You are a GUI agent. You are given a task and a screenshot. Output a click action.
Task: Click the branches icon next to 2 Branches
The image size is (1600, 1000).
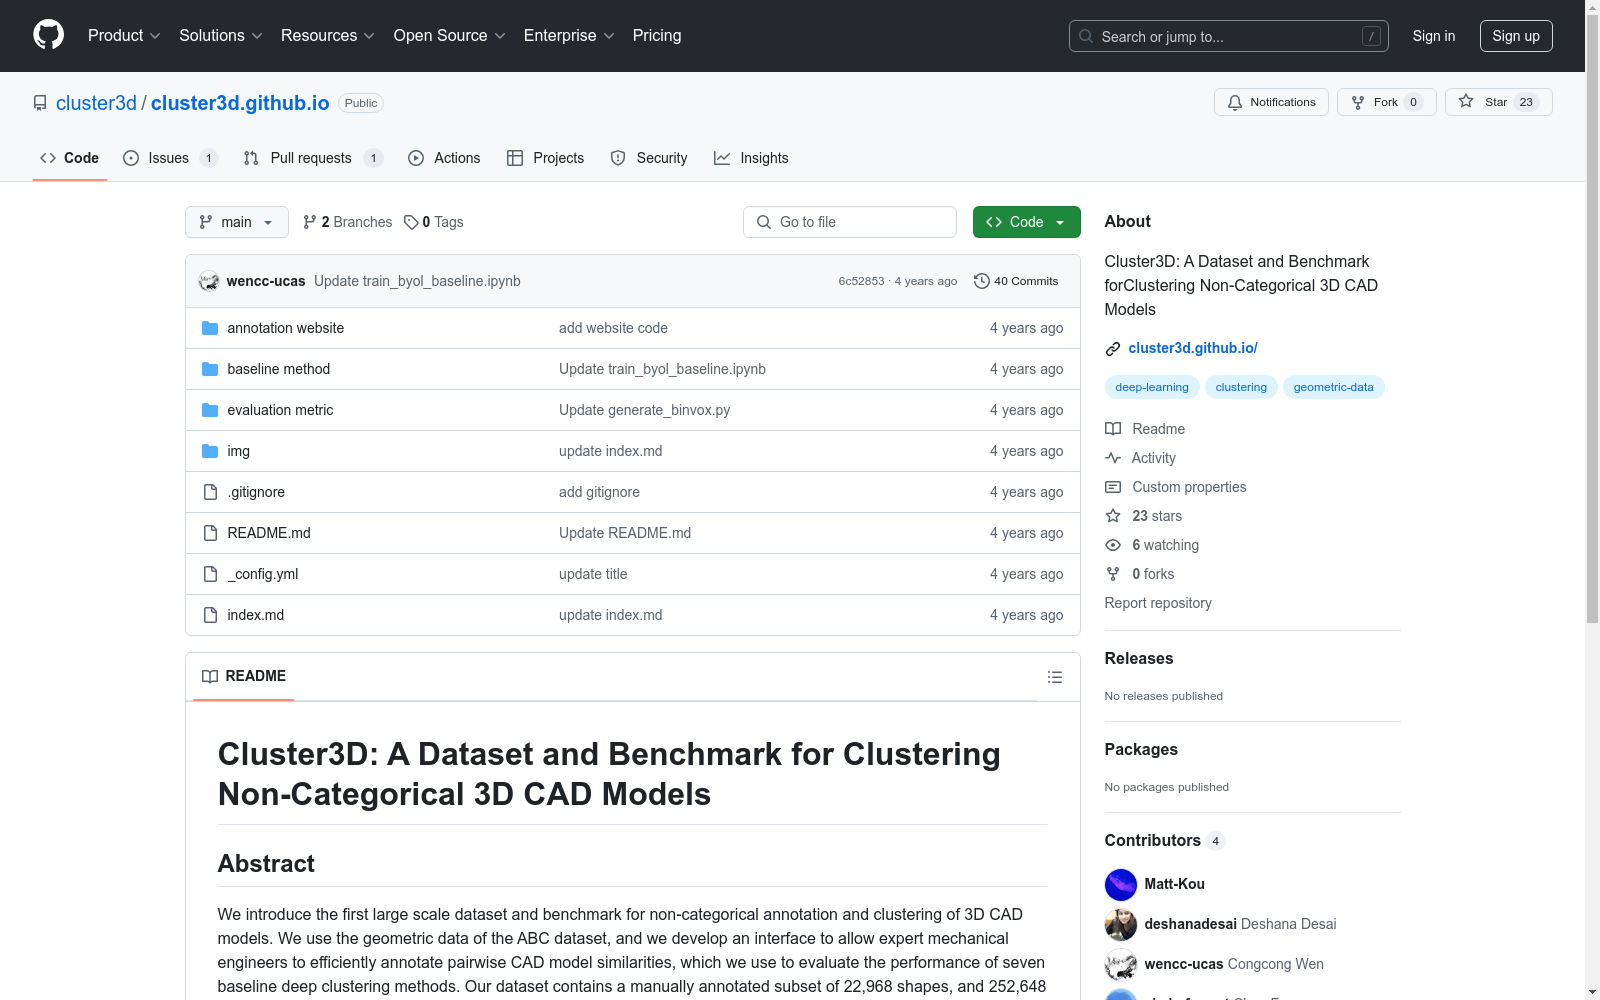(x=310, y=222)
